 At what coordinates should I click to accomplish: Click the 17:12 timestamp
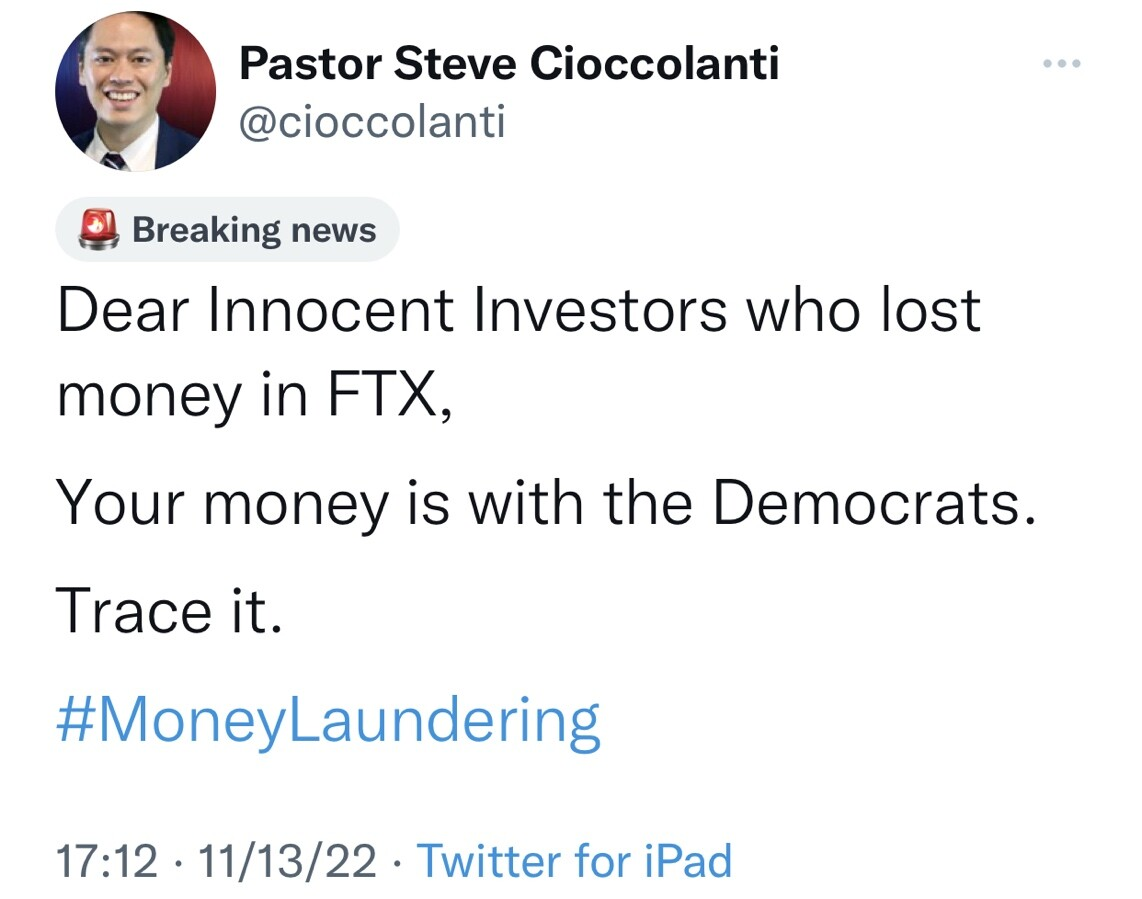click(107, 860)
